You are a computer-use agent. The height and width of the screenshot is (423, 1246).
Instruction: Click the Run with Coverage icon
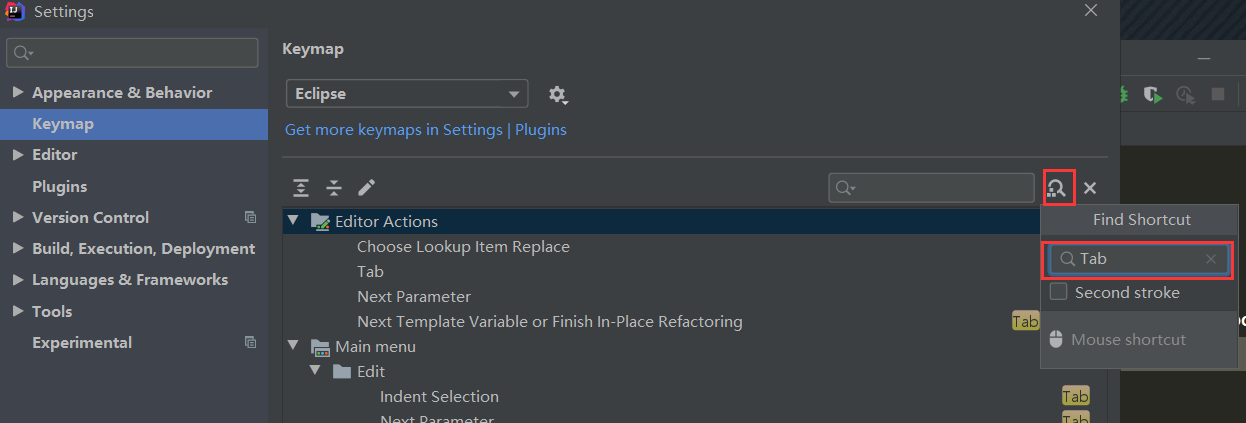pos(1153,94)
